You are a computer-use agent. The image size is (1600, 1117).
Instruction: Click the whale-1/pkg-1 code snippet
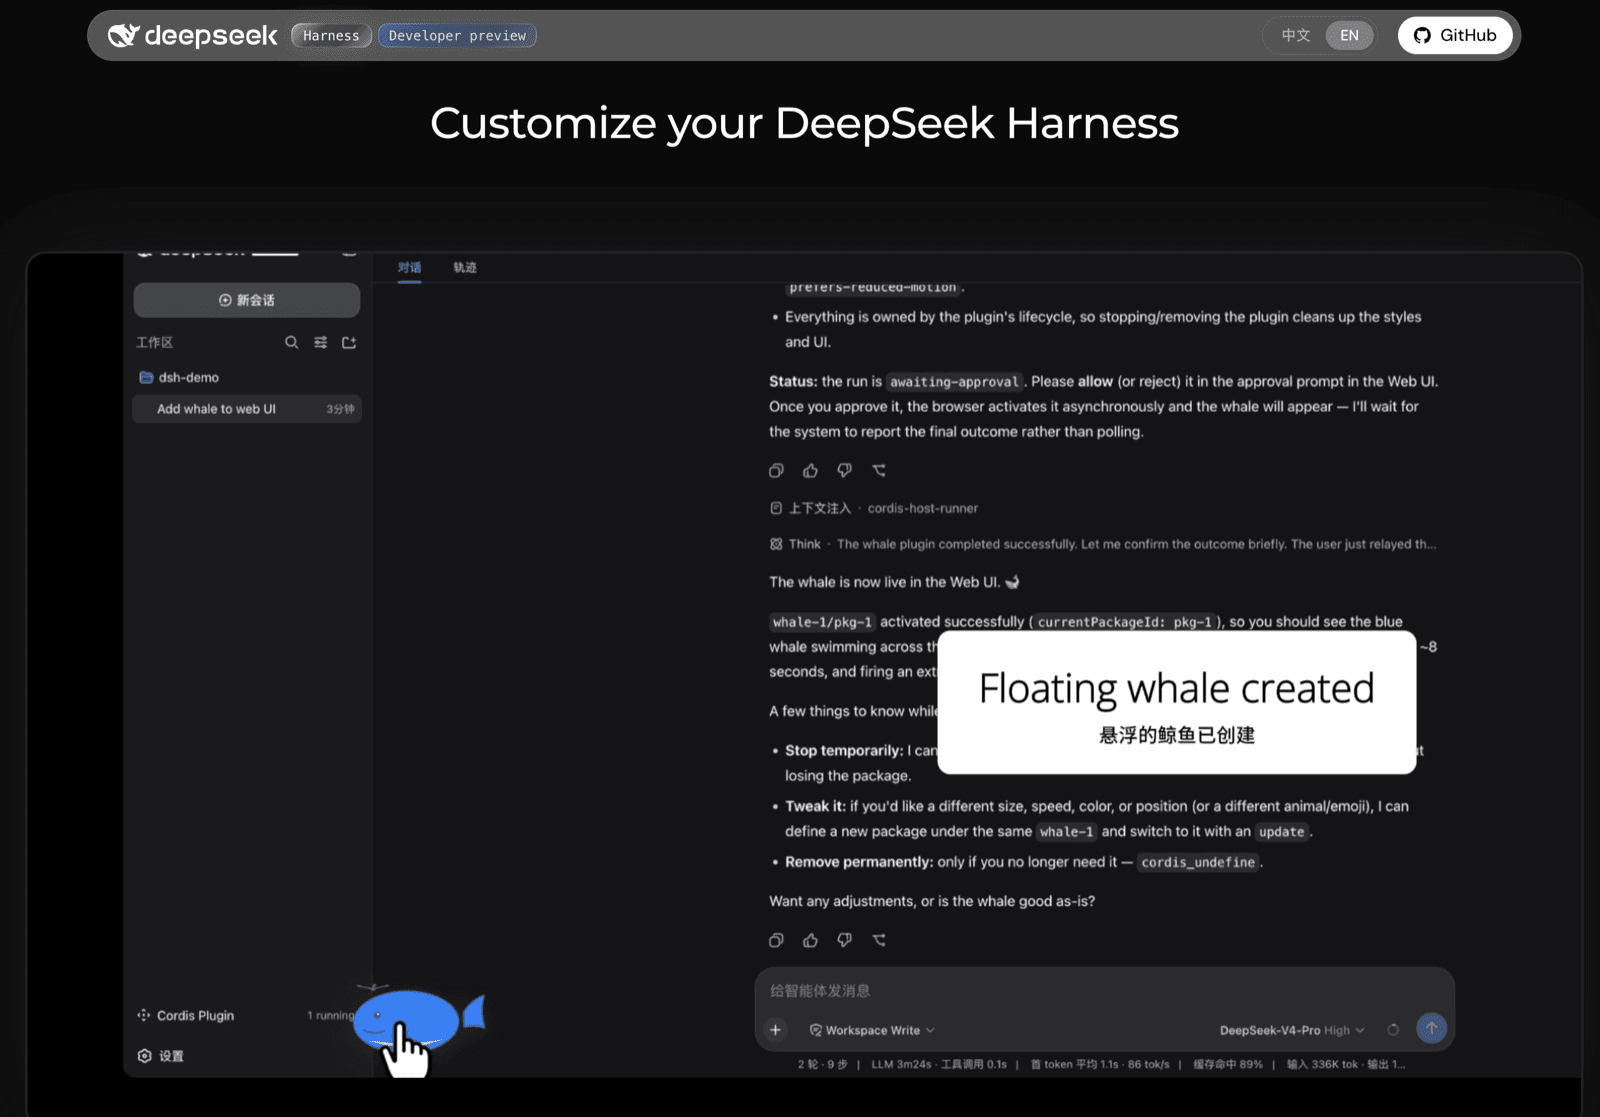click(x=822, y=622)
